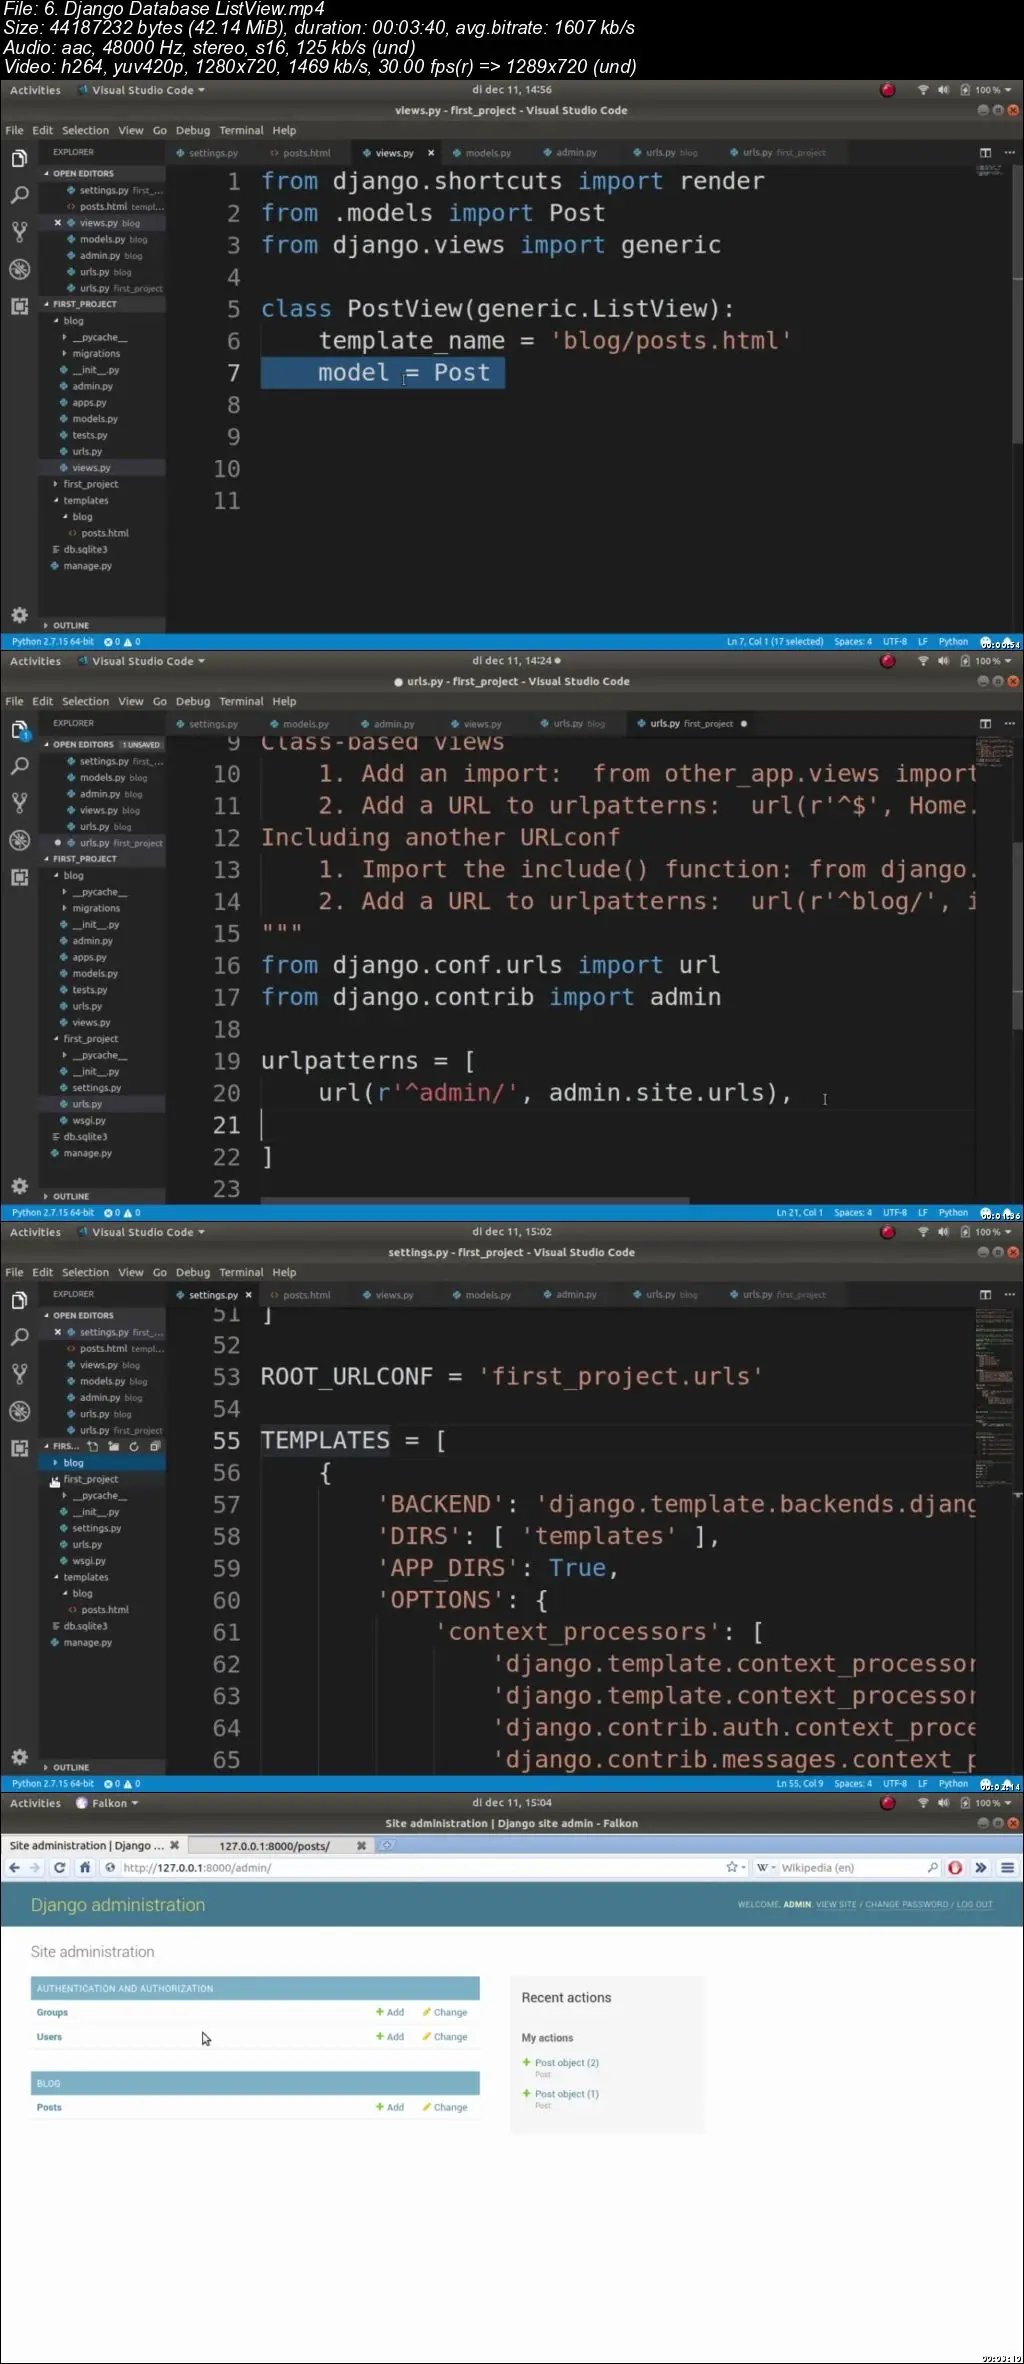Click Change link for Users
This screenshot has height=2364, width=1024.
[445, 2036]
